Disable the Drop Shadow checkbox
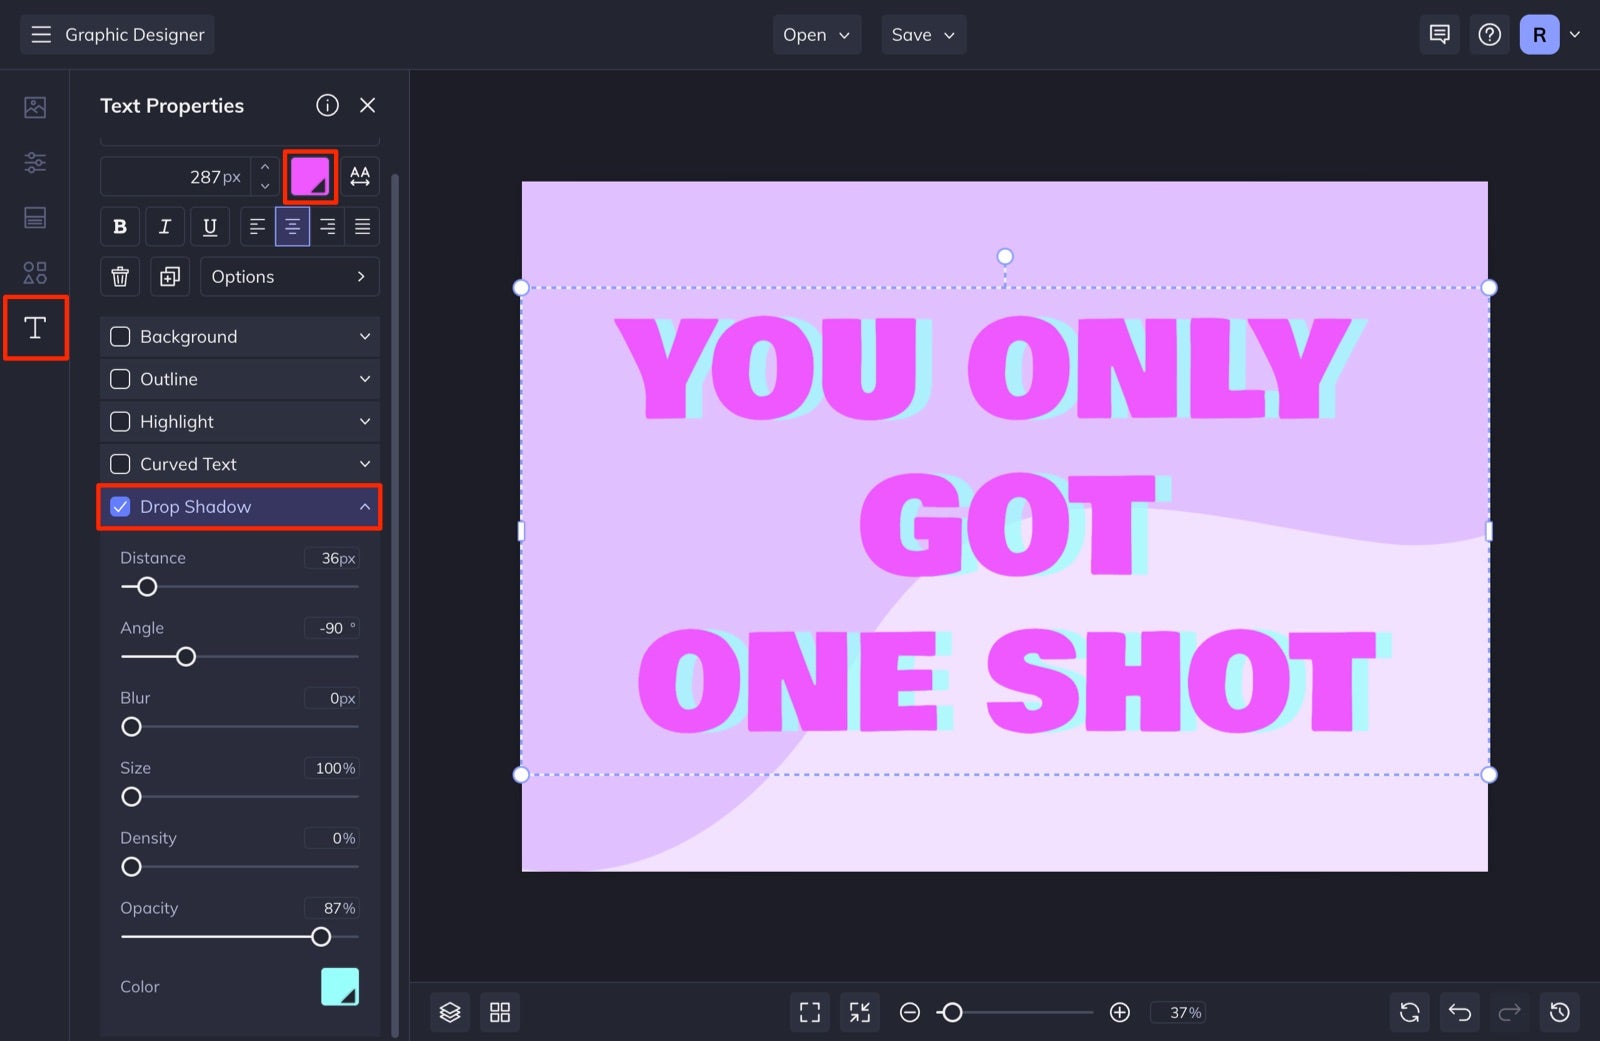Screen dimensions: 1600x1041 [120, 506]
